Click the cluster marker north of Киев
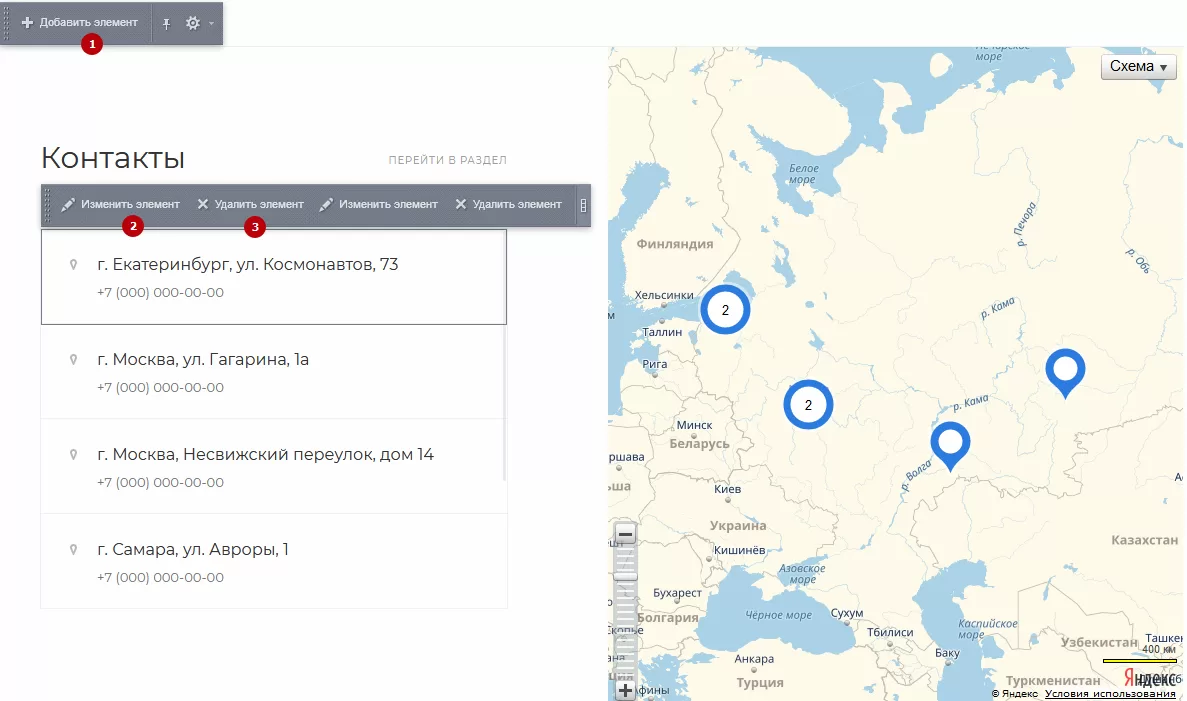Image resolution: width=1187 pixels, height=701 pixels. point(808,405)
